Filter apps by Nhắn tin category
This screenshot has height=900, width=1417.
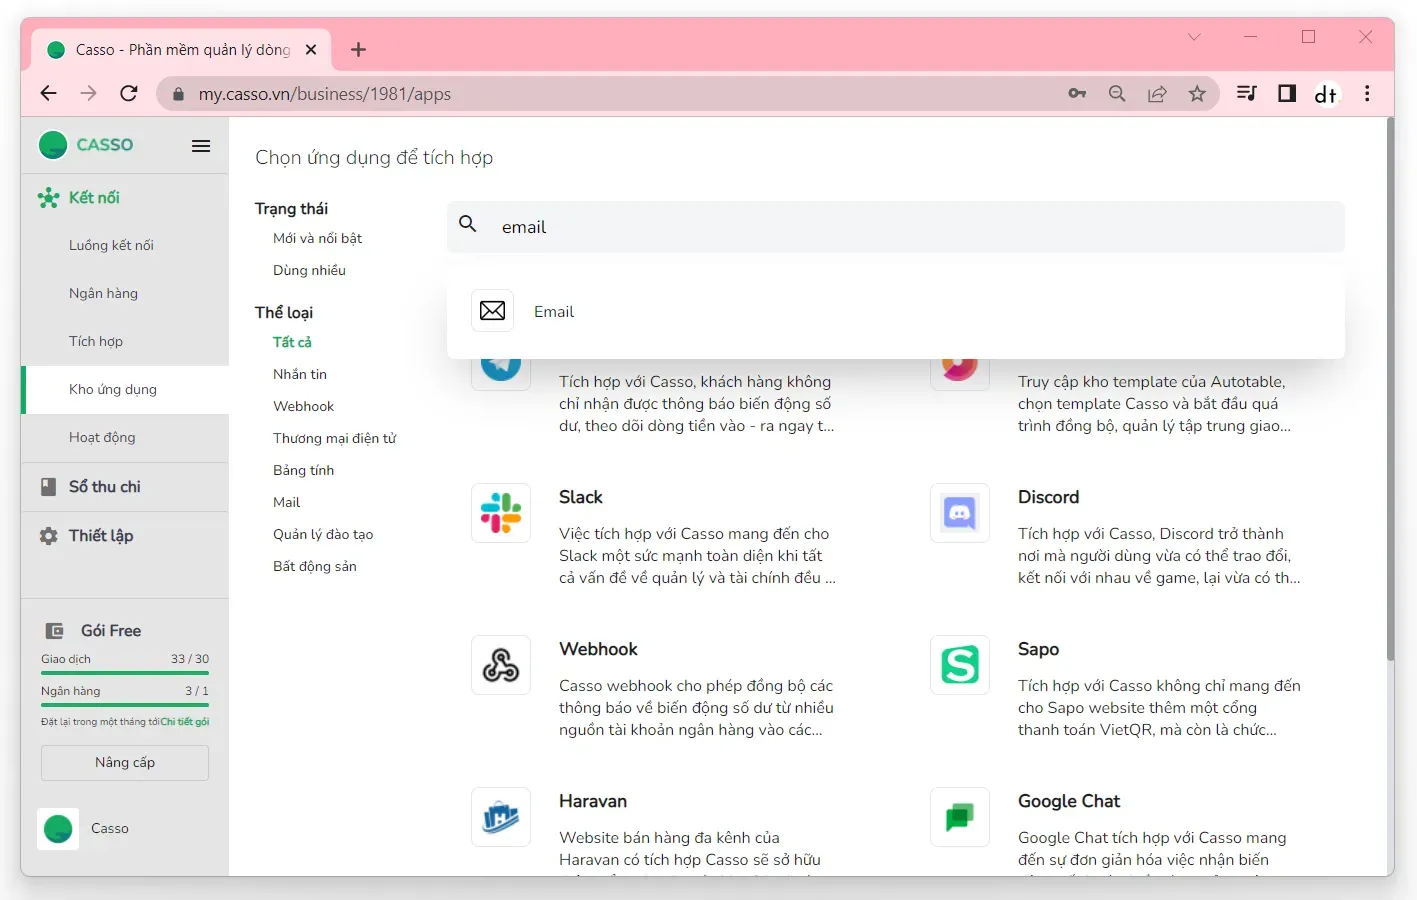[300, 374]
